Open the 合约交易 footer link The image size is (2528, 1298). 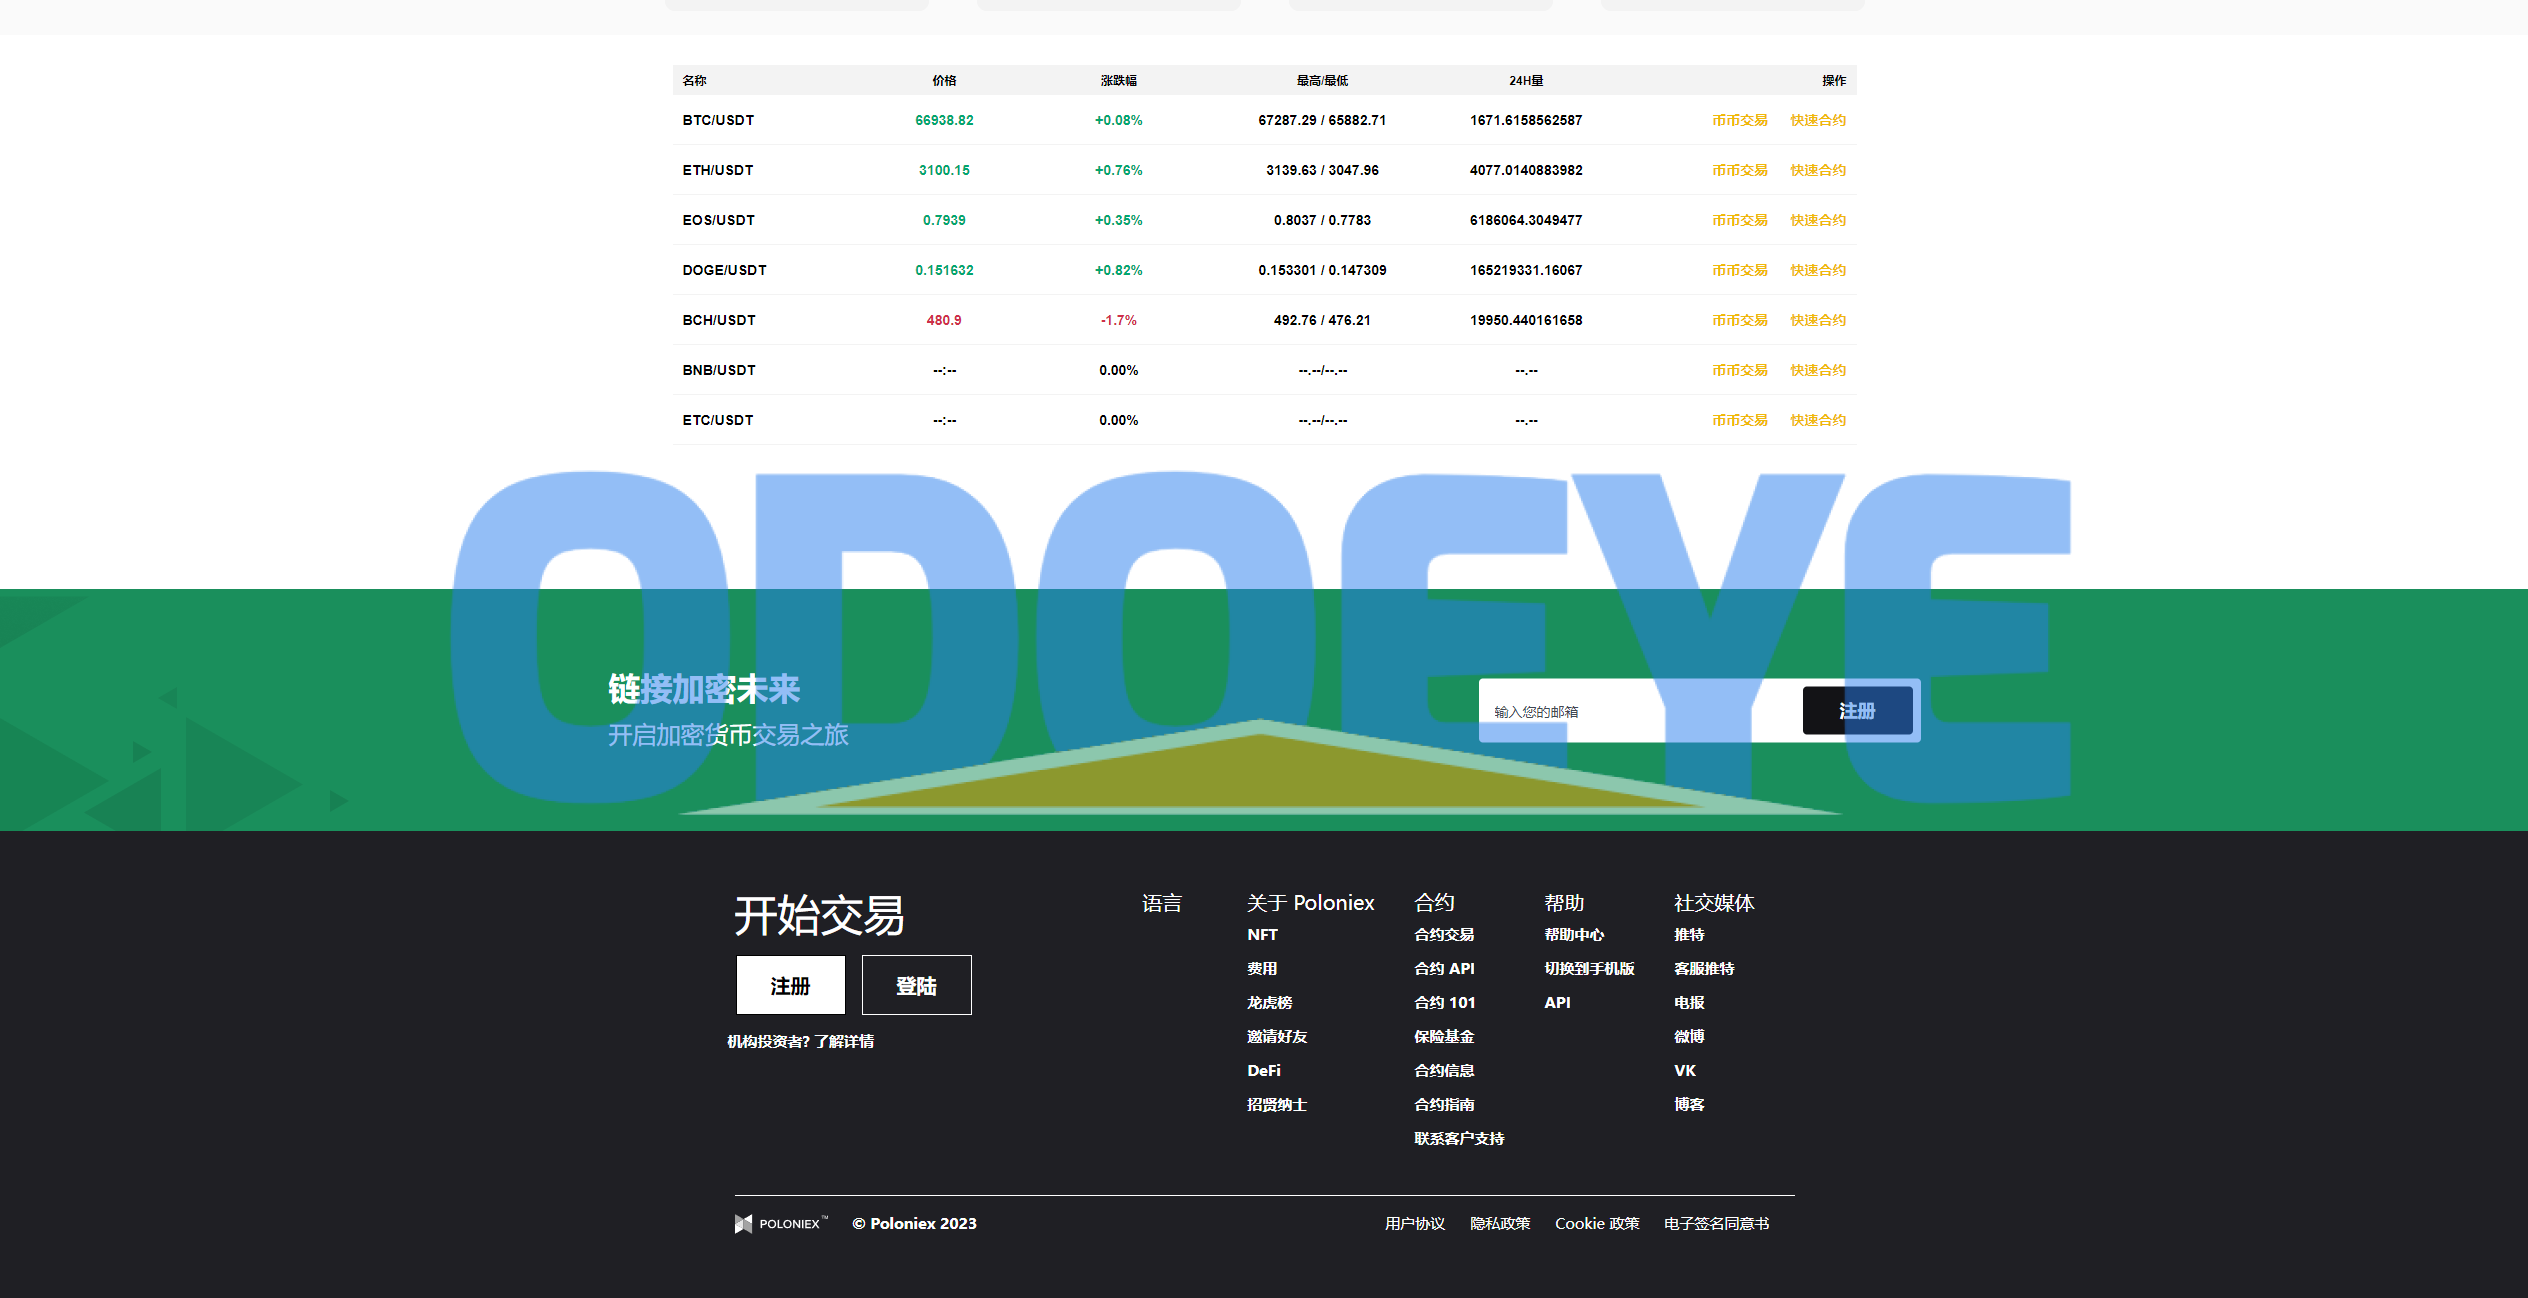[1444, 935]
